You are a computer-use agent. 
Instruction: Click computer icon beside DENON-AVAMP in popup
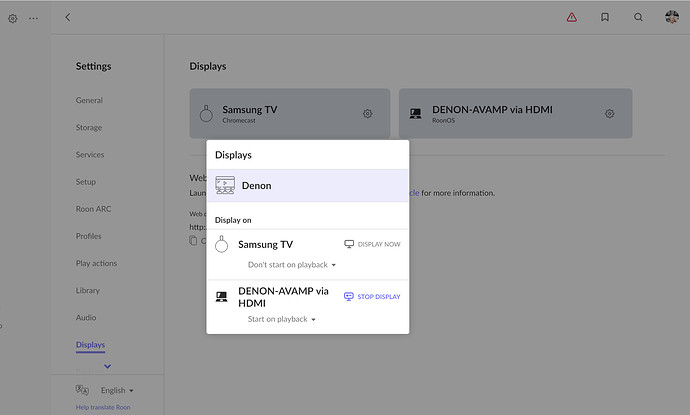(x=221, y=297)
